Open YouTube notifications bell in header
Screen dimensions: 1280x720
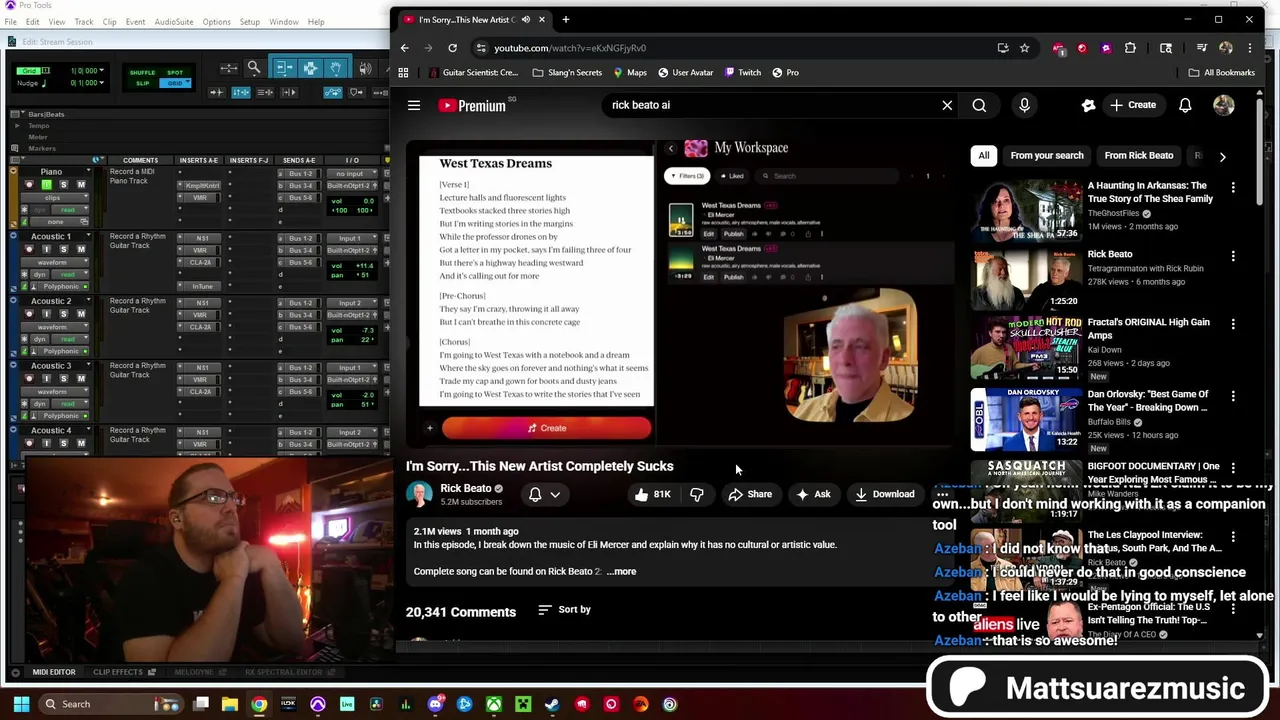(1185, 105)
